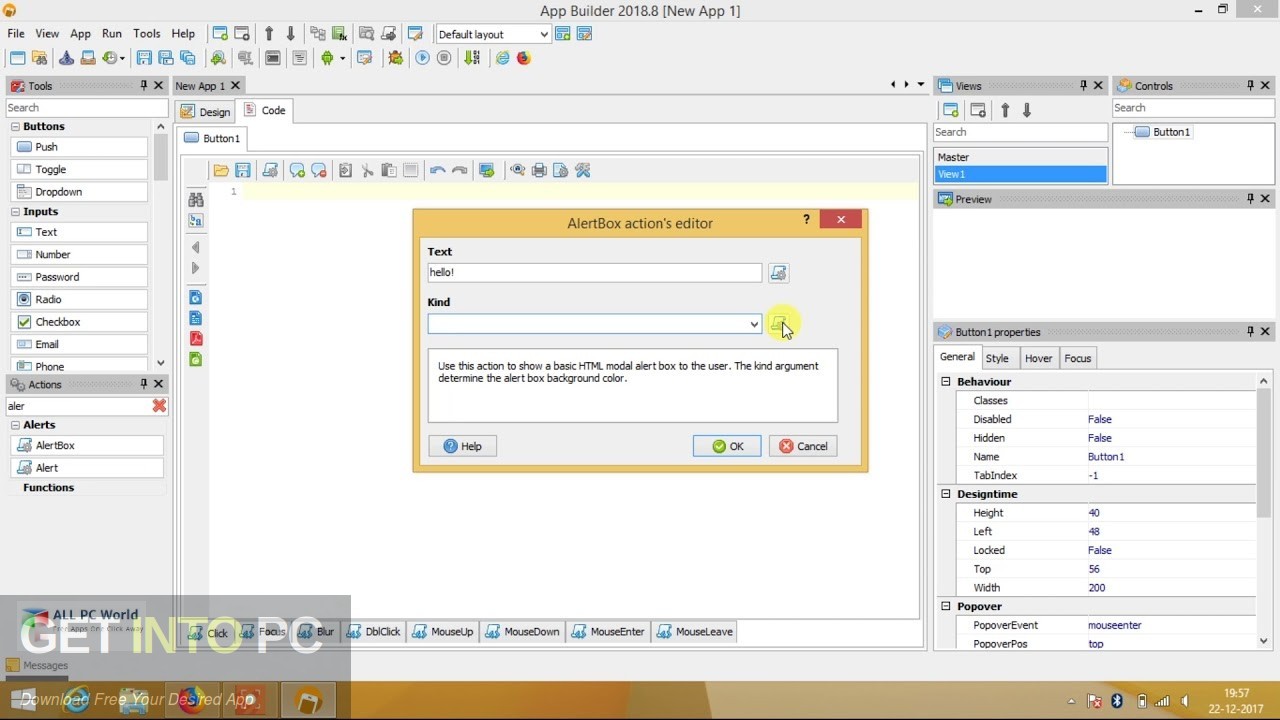Collapse the Designtime properties section
The width and height of the screenshot is (1280, 720).
coord(946,494)
